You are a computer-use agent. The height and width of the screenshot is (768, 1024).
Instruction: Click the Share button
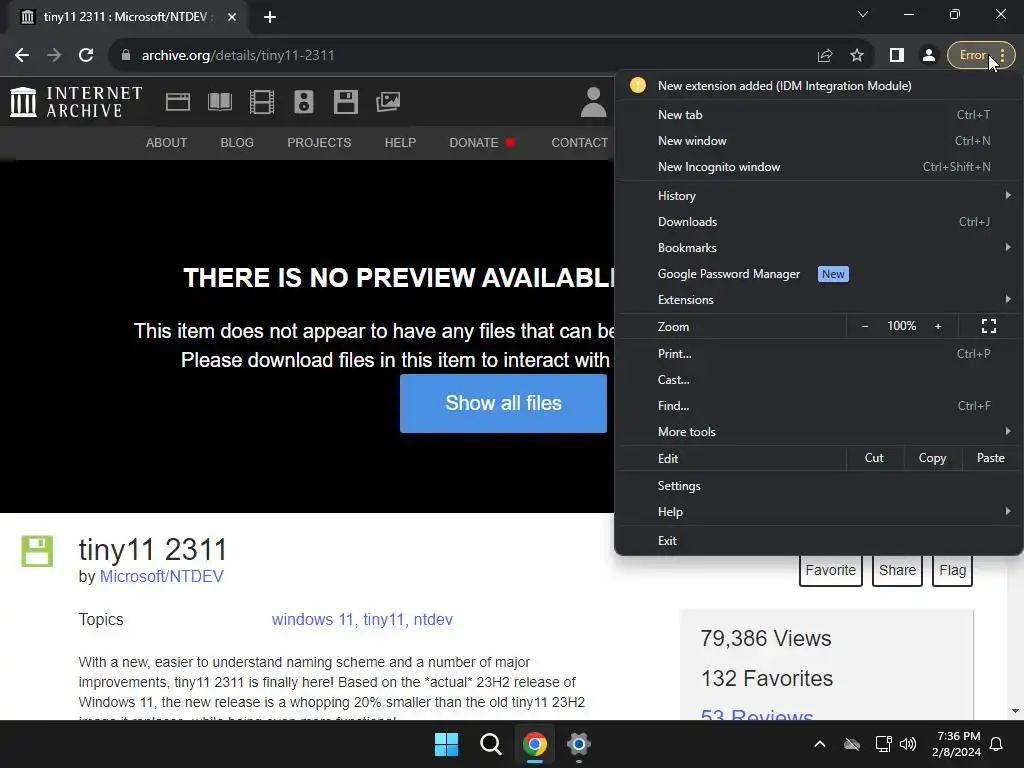(x=897, y=570)
